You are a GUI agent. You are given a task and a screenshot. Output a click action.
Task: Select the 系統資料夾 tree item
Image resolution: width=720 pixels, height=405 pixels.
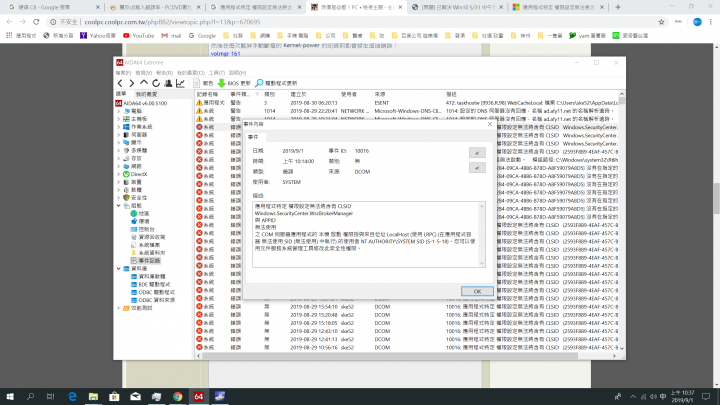148,253
